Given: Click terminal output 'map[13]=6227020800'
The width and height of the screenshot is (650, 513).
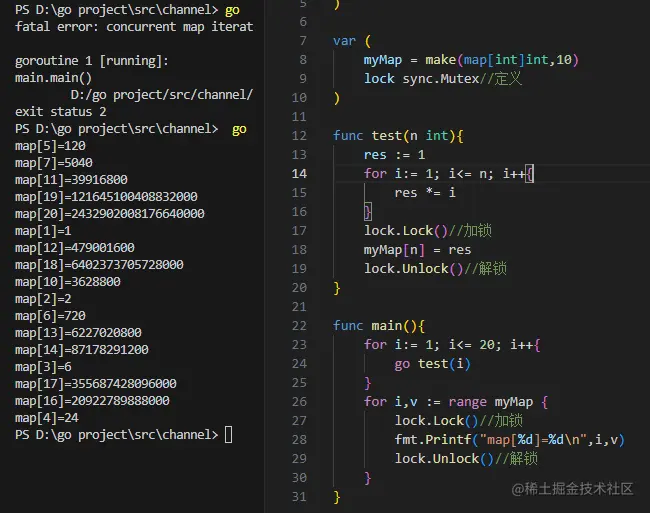Looking at the screenshot, I should 78,333.
